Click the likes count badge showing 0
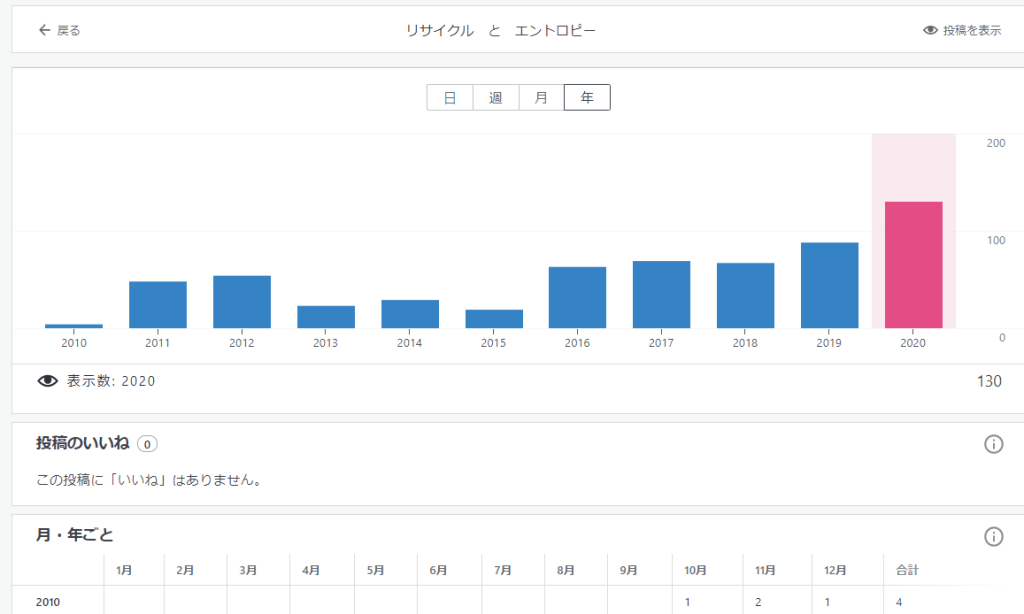Image resolution: width=1024 pixels, height=614 pixels. pyautogui.click(x=147, y=444)
